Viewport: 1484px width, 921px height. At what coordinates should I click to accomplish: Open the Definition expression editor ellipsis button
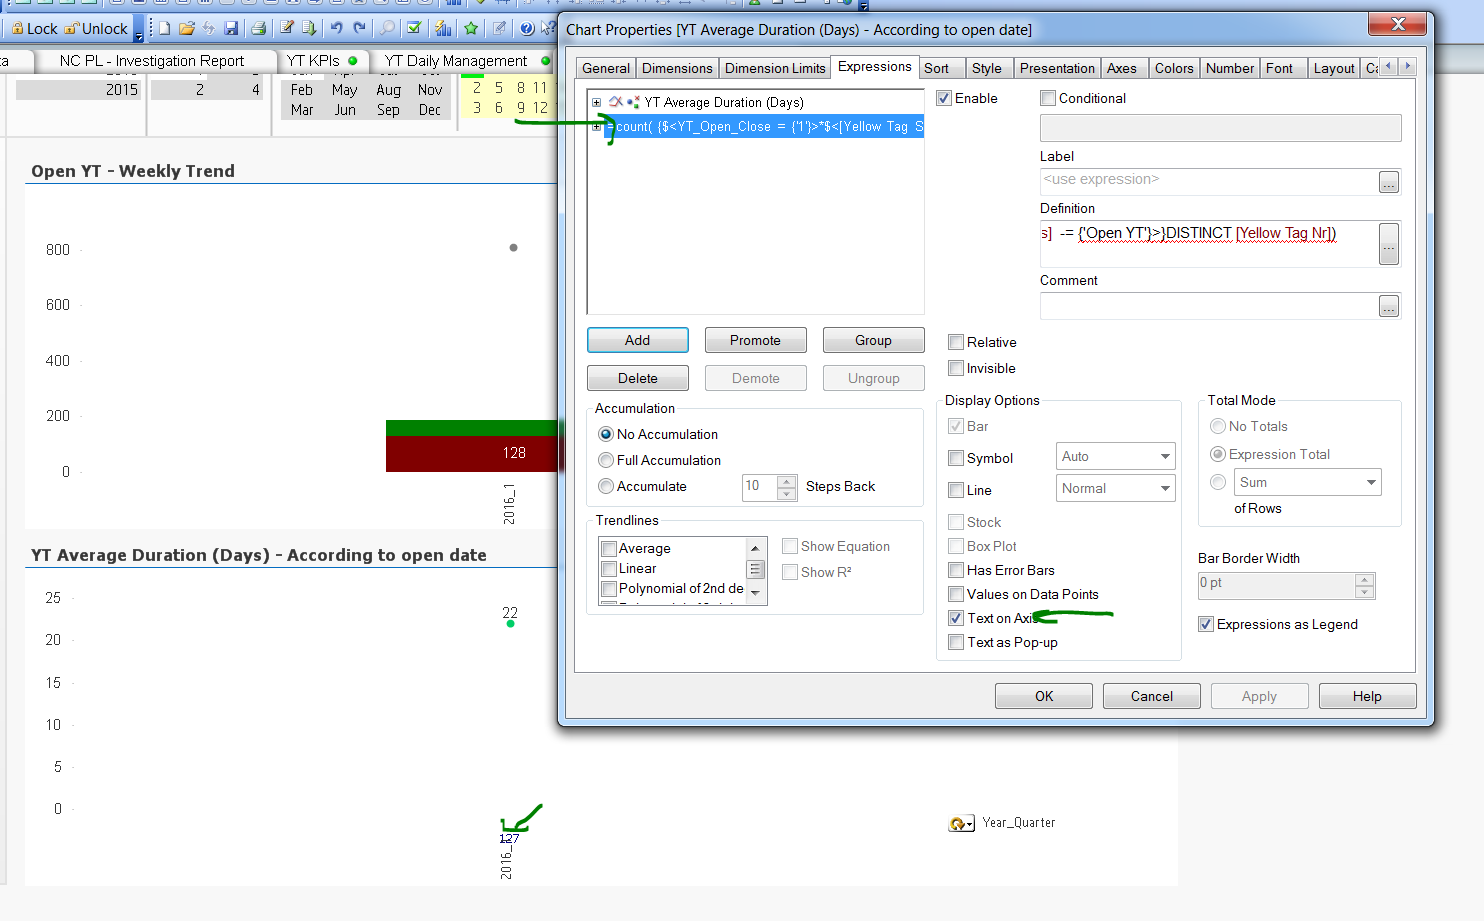coord(1389,244)
